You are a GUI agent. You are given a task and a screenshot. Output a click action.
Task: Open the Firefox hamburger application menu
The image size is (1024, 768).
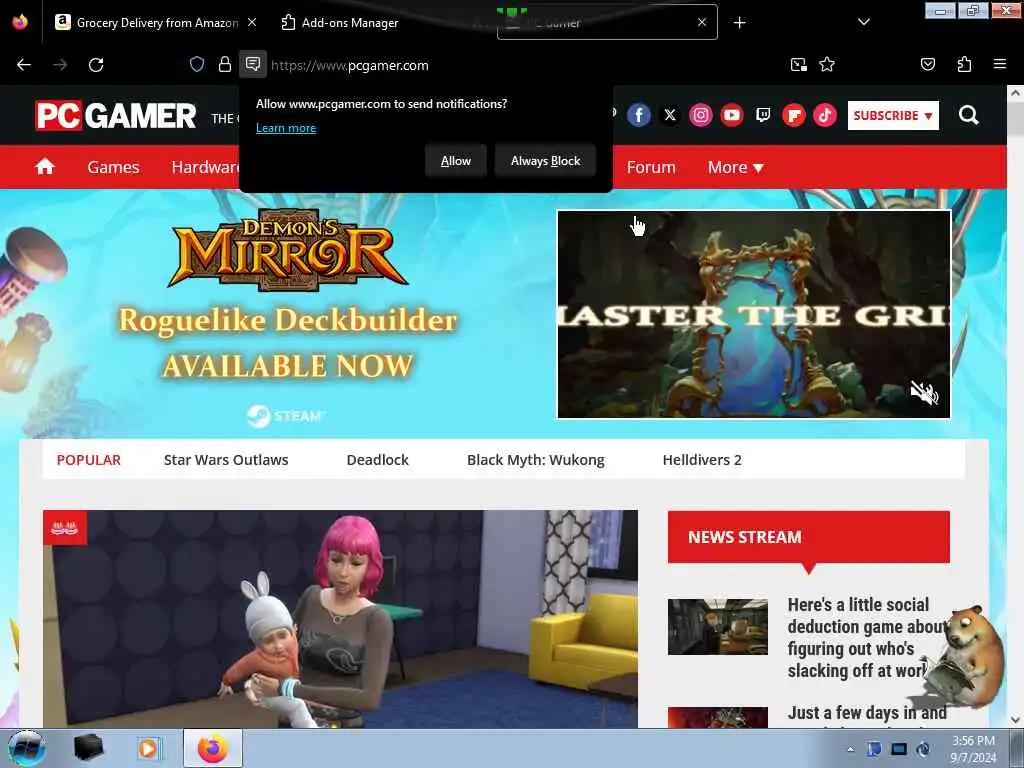pos(999,64)
